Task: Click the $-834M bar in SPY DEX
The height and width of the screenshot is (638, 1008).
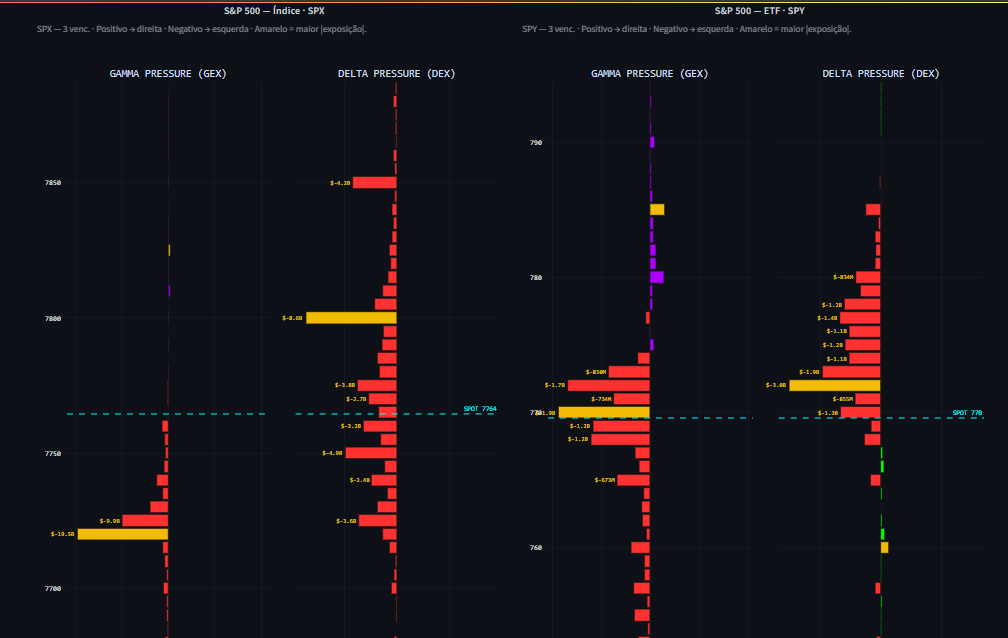Action: pos(868,277)
